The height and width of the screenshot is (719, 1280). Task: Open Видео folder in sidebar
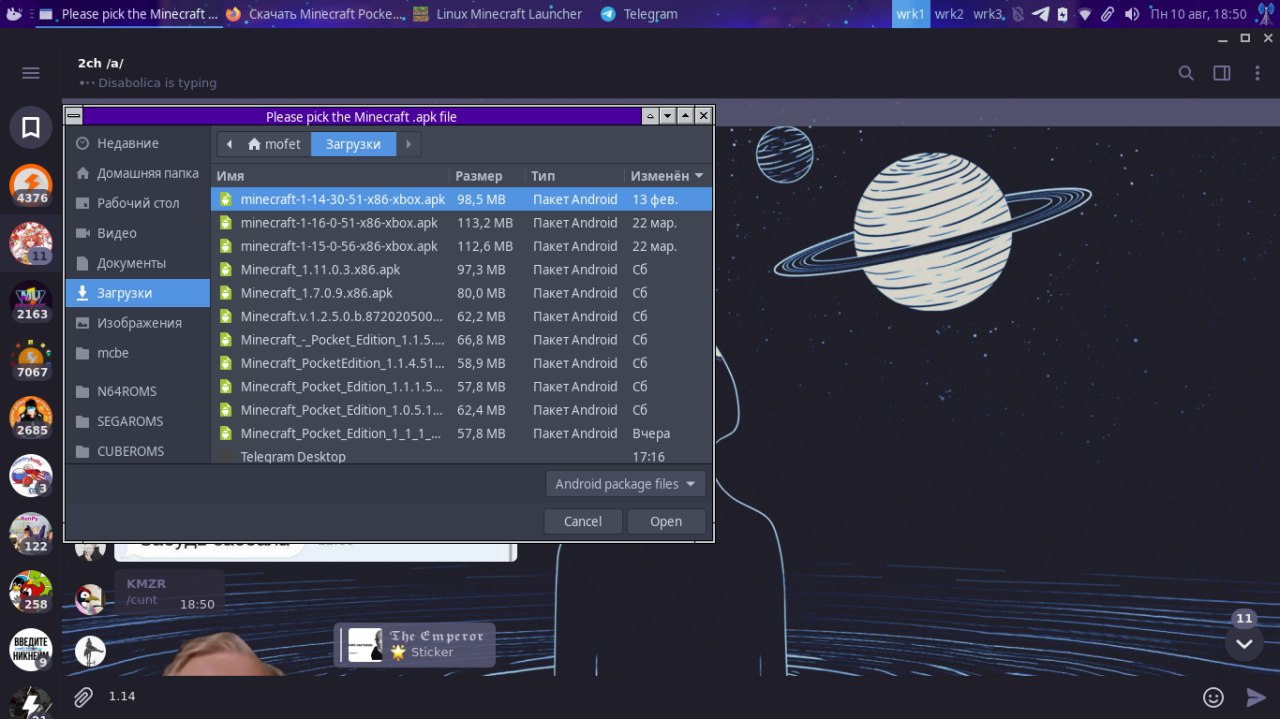click(138, 233)
